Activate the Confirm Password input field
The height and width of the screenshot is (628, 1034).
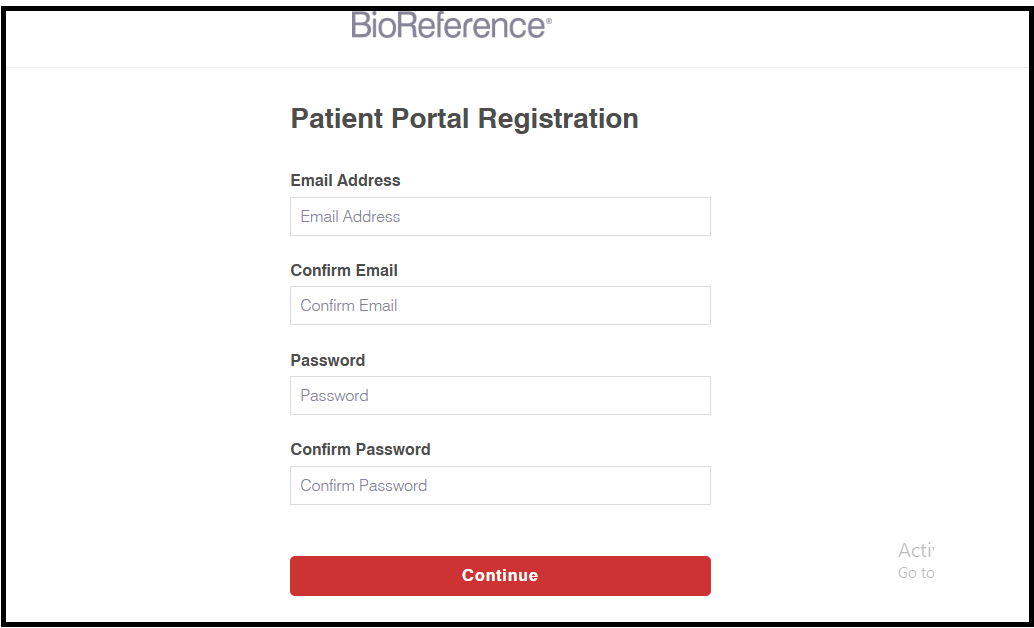500,486
